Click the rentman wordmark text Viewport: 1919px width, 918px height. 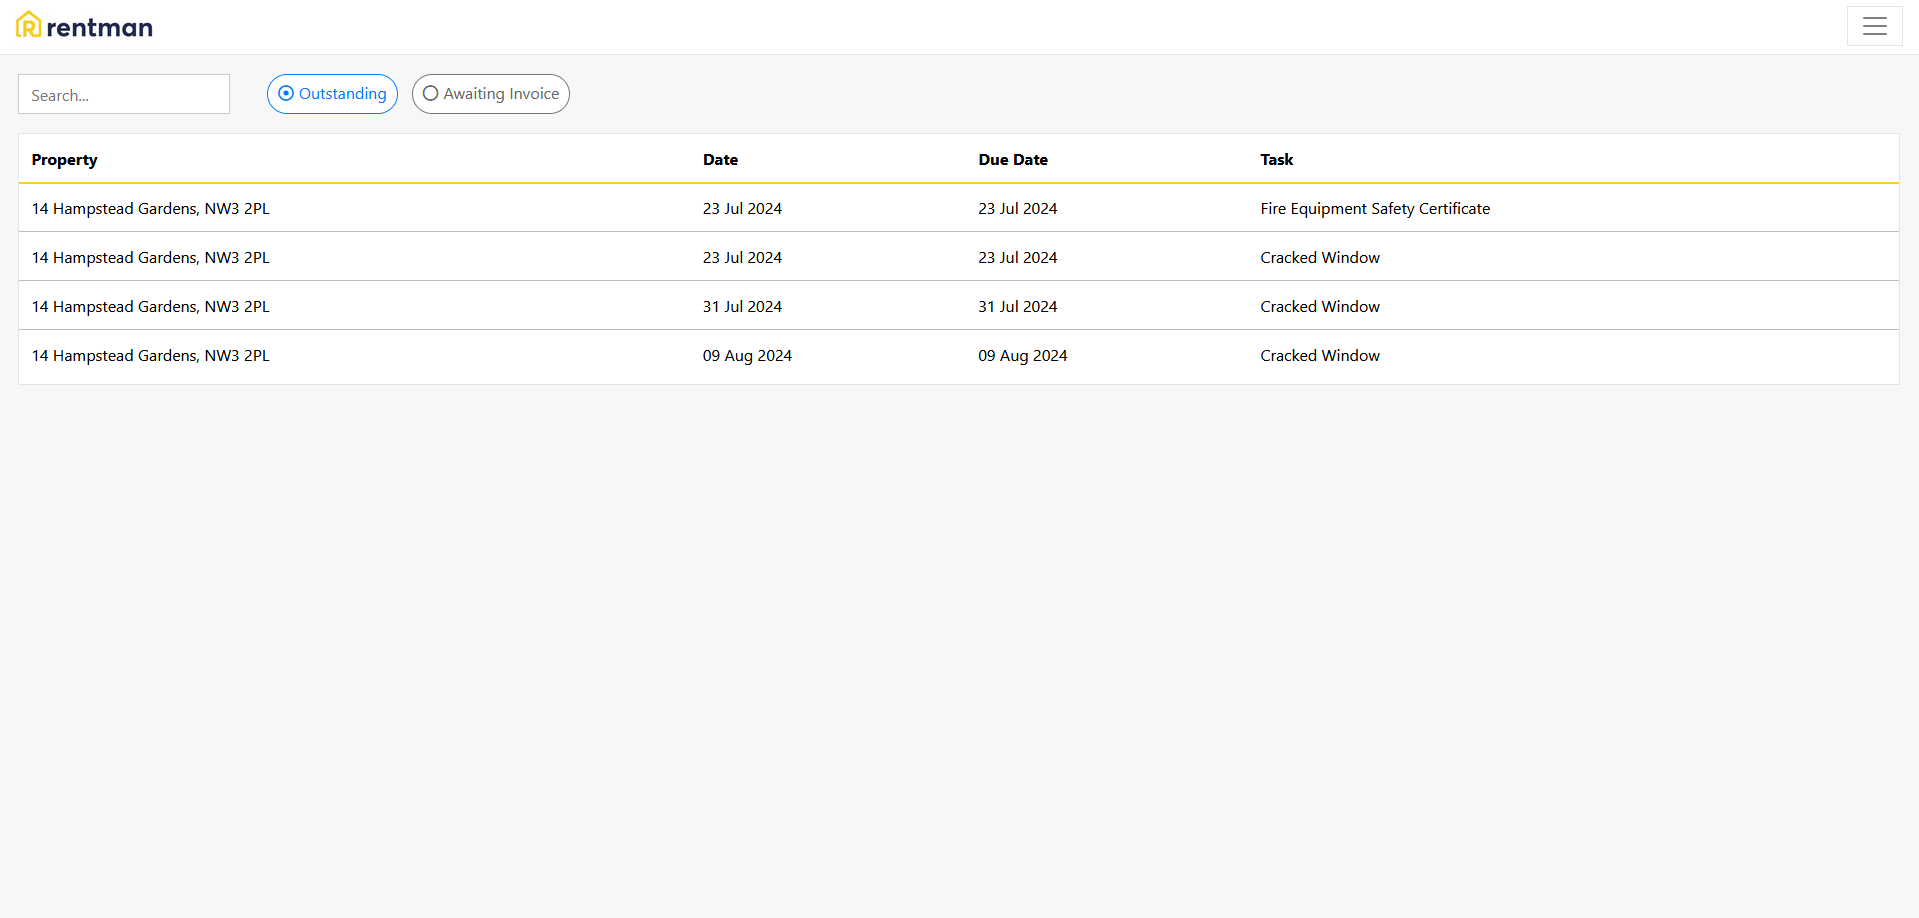pos(99,28)
